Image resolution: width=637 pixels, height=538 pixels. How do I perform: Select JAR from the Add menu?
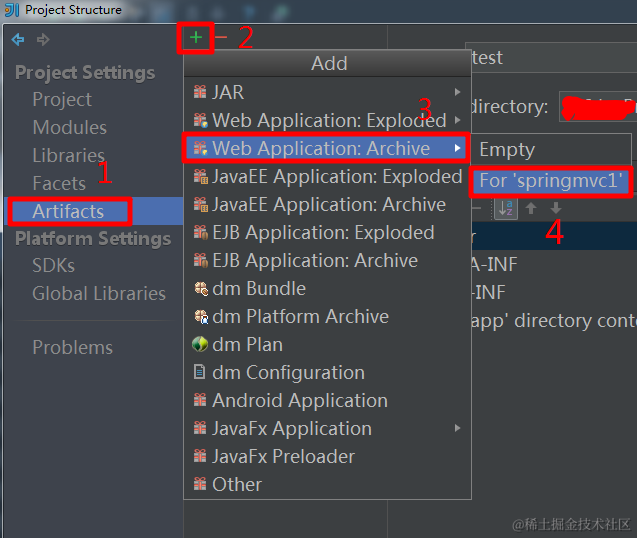pos(327,92)
